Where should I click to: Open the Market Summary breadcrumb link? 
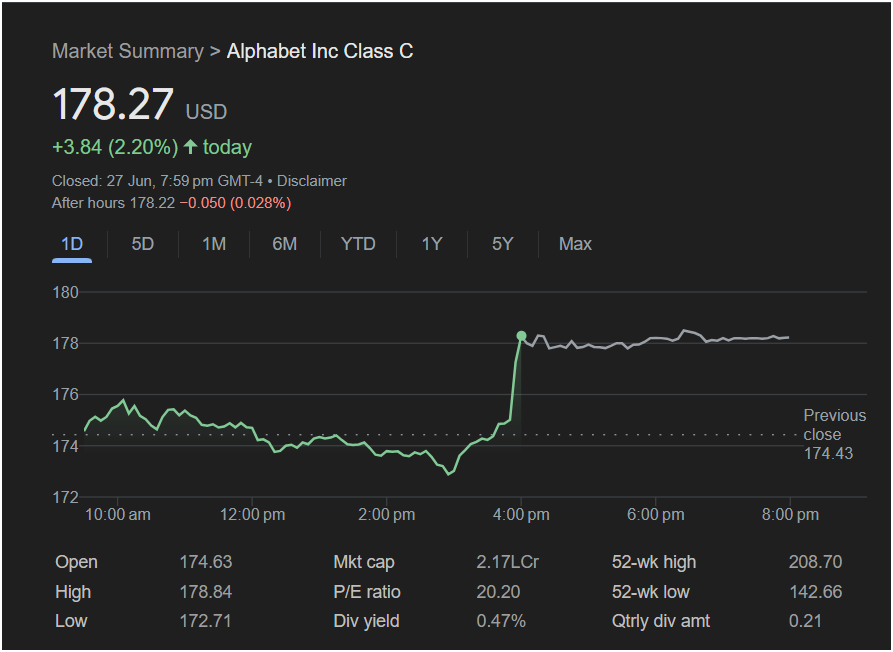pos(128,51)
